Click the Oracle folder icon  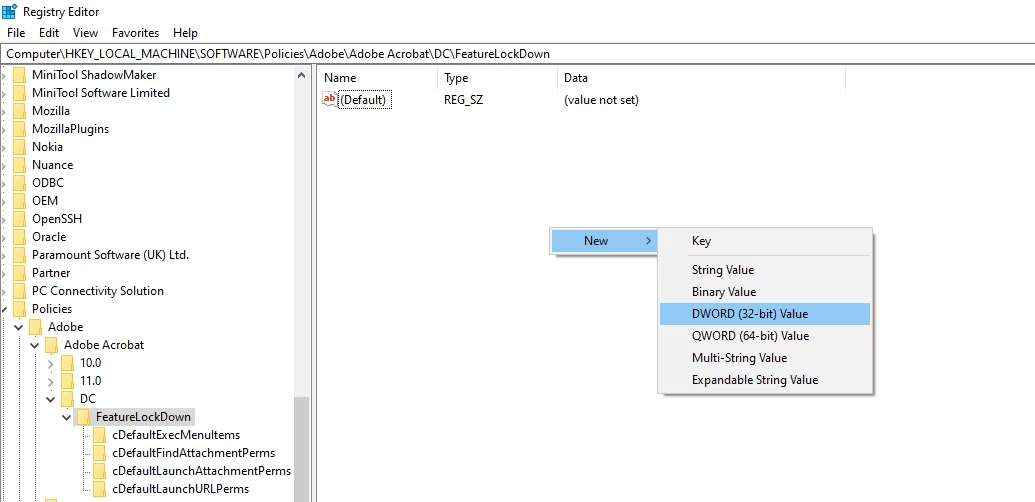[x=19, y=237]
